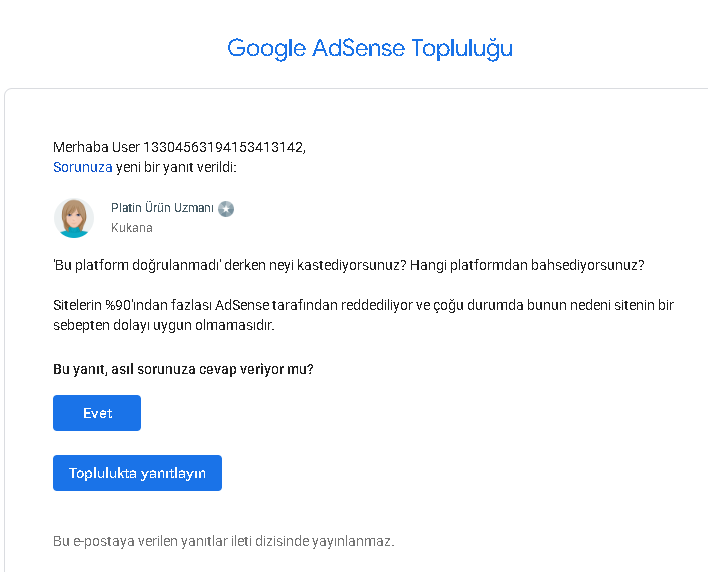Viewport: 708px width, 572px height.
Task: Click the 'yeni bir yanıt verildi' text
Action: 176,167
